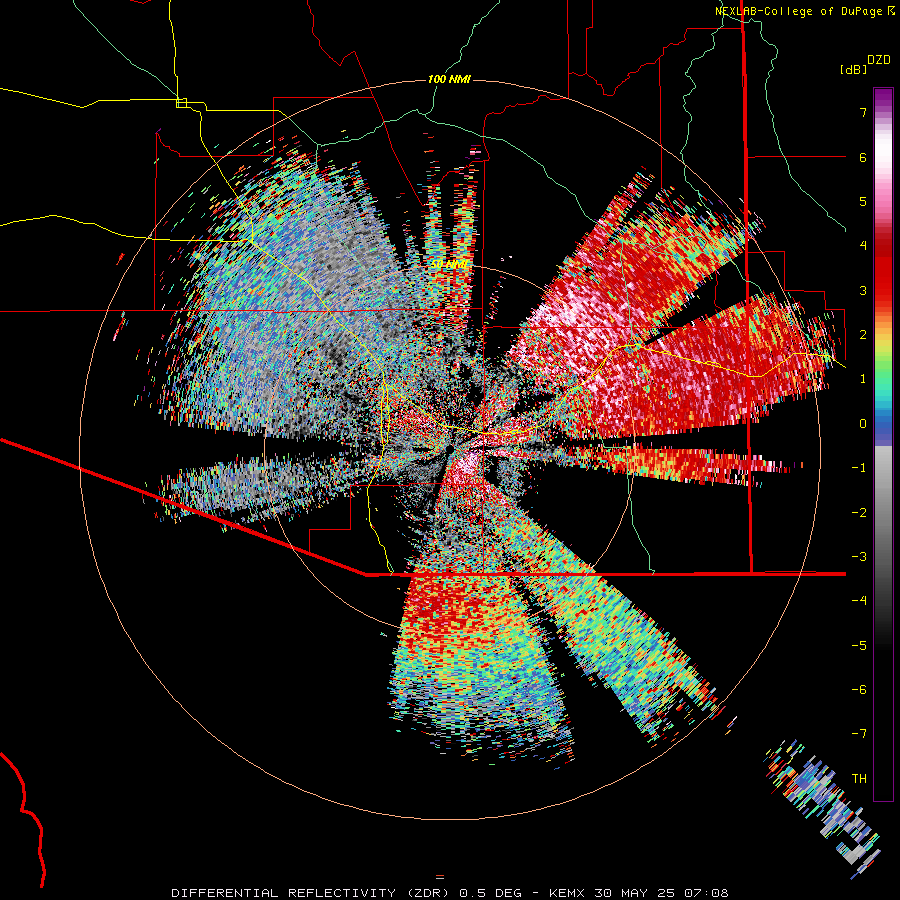Click the 100 NMI range ring label
Screen dimensions: 900x900
[x=449, y=79]
